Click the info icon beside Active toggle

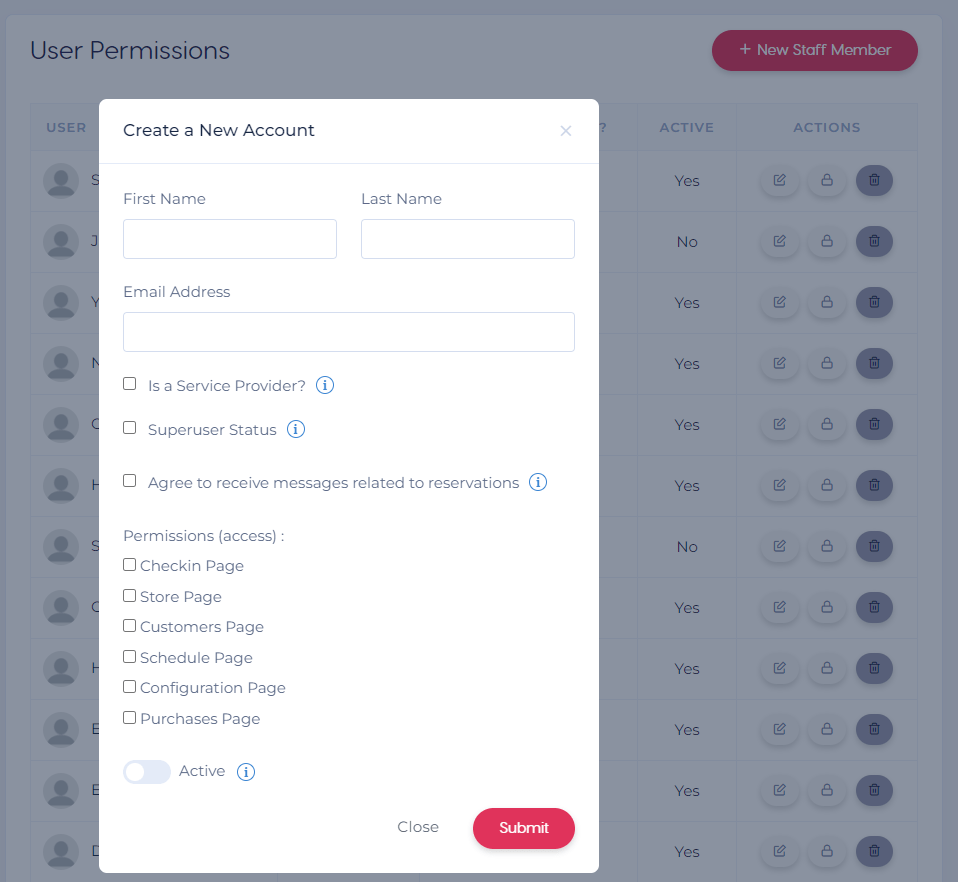[246, 771]
